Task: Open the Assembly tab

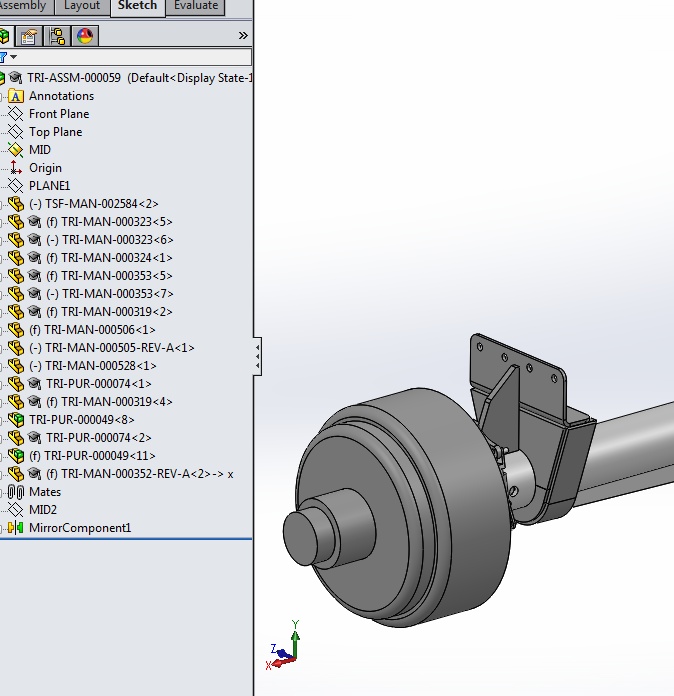Action: point(24,6)
